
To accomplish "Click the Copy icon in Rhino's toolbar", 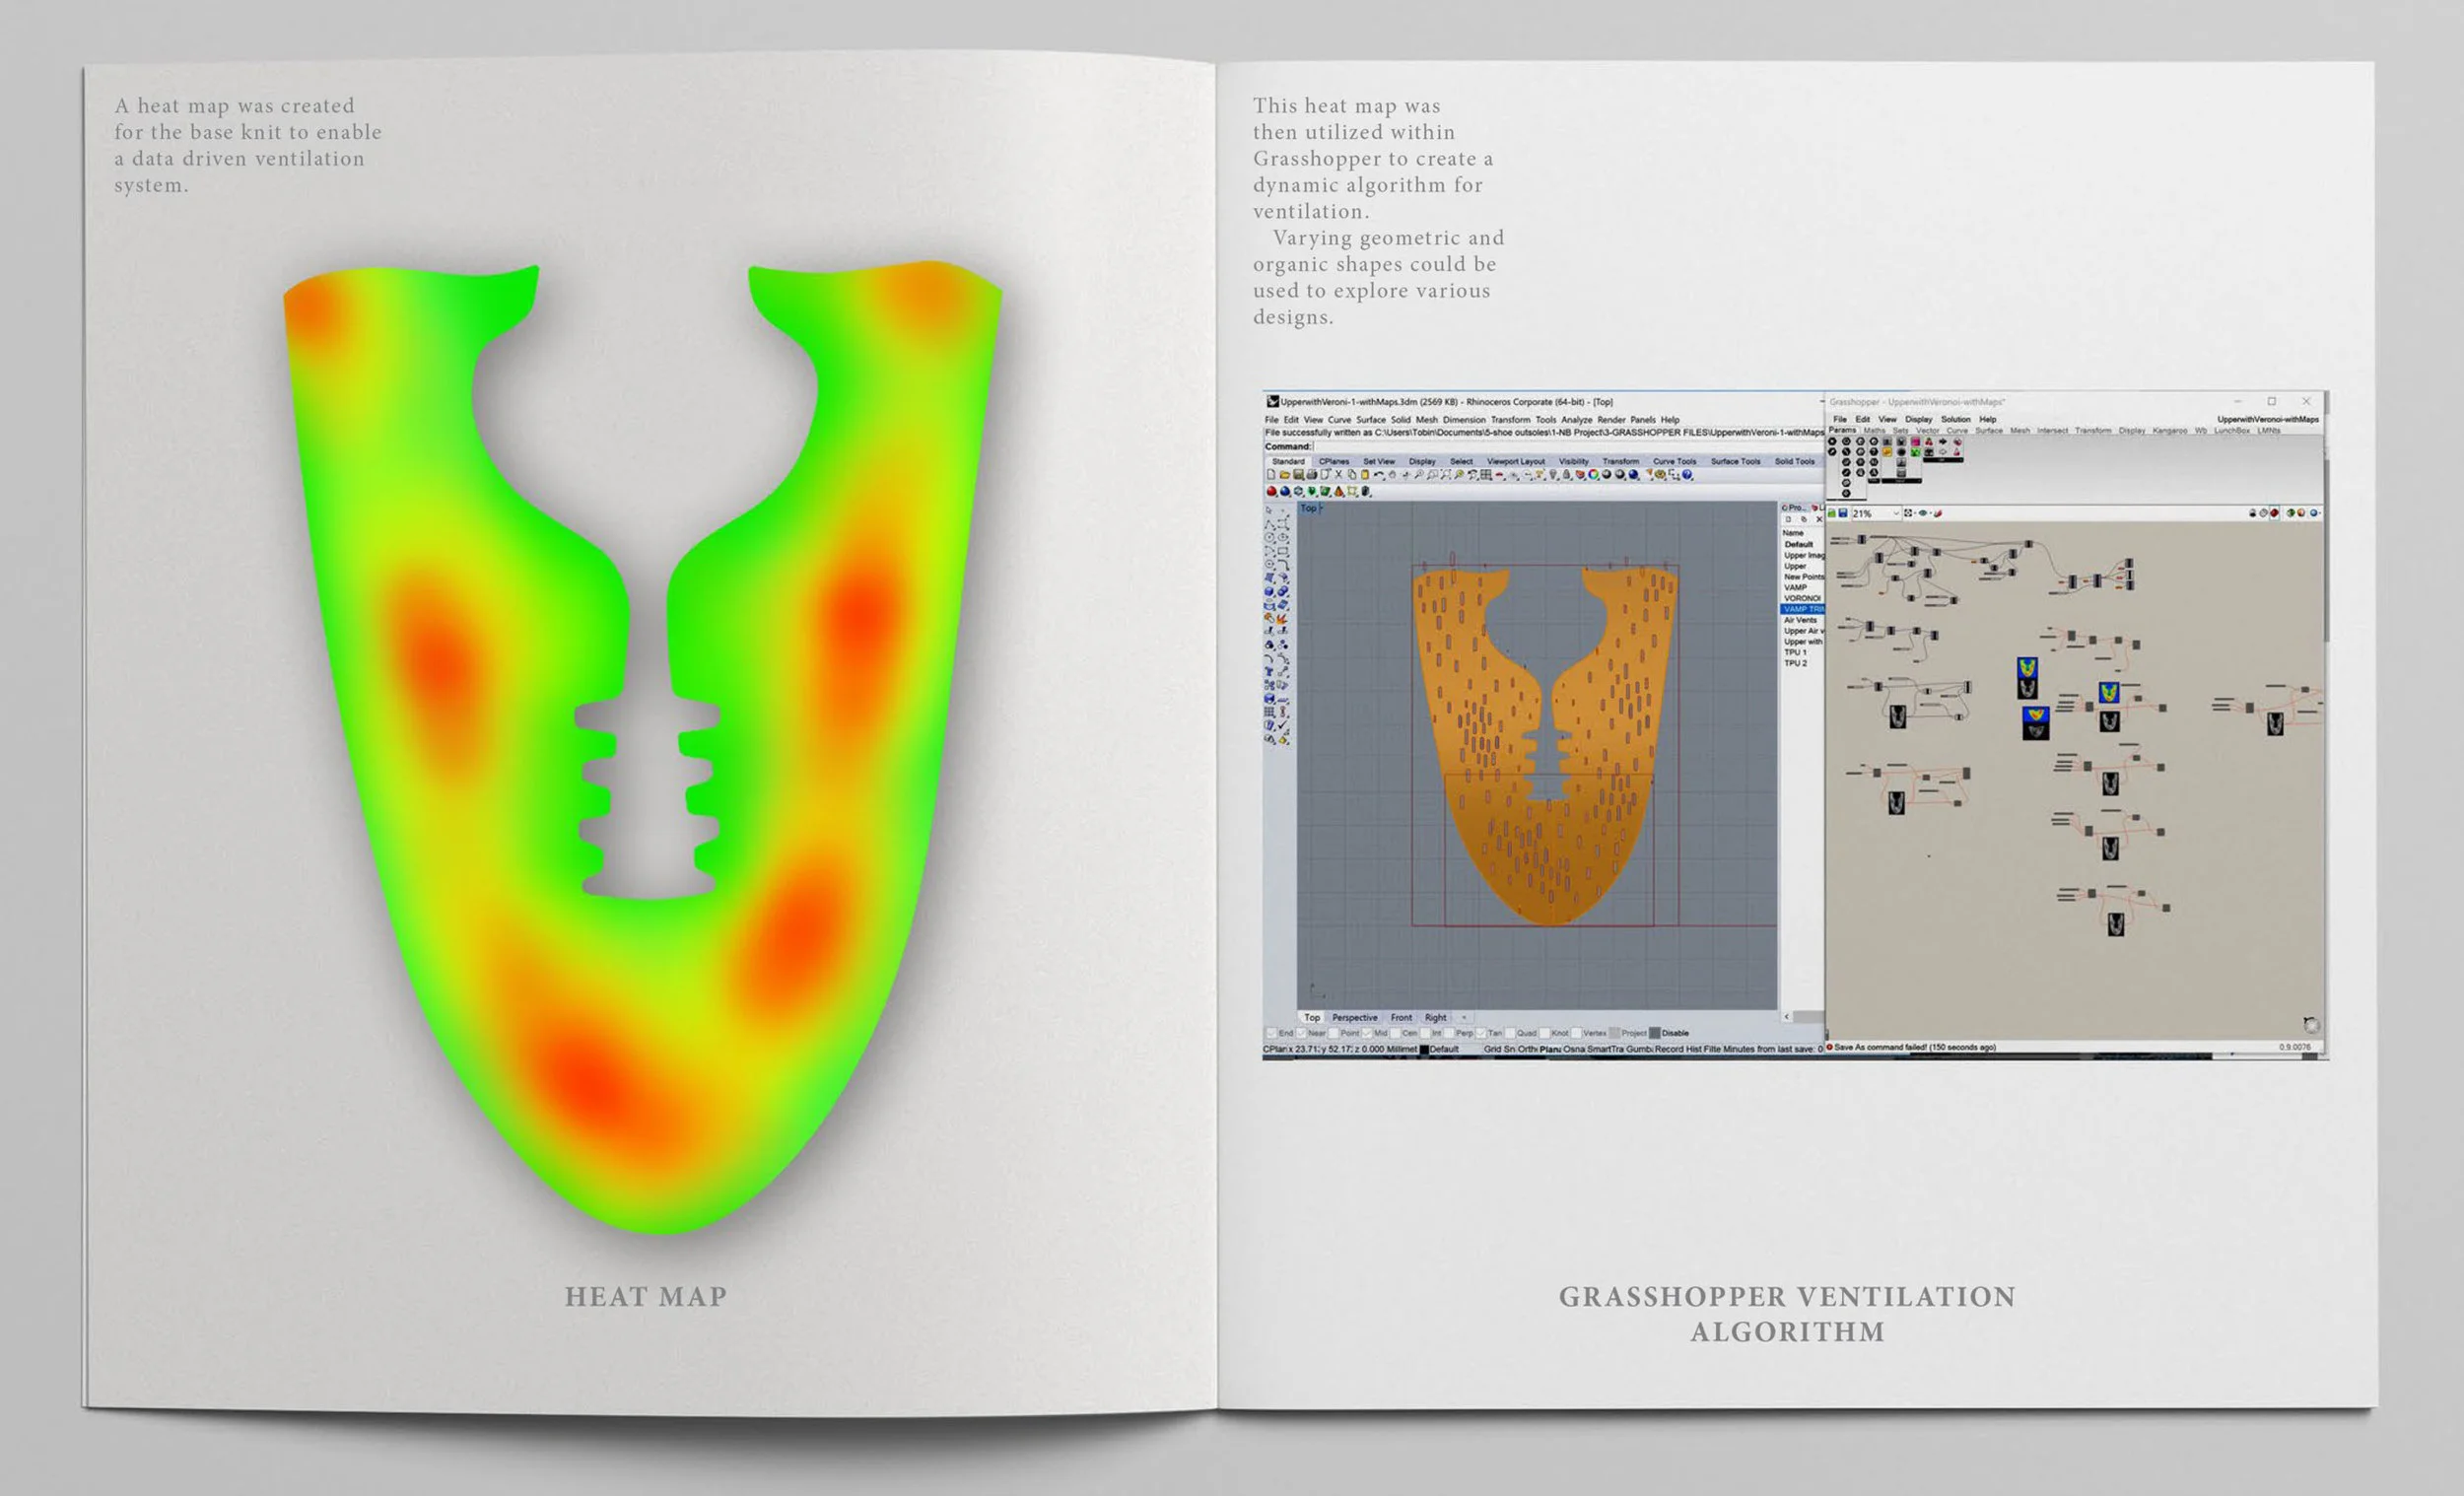I will pos(1352,475).
